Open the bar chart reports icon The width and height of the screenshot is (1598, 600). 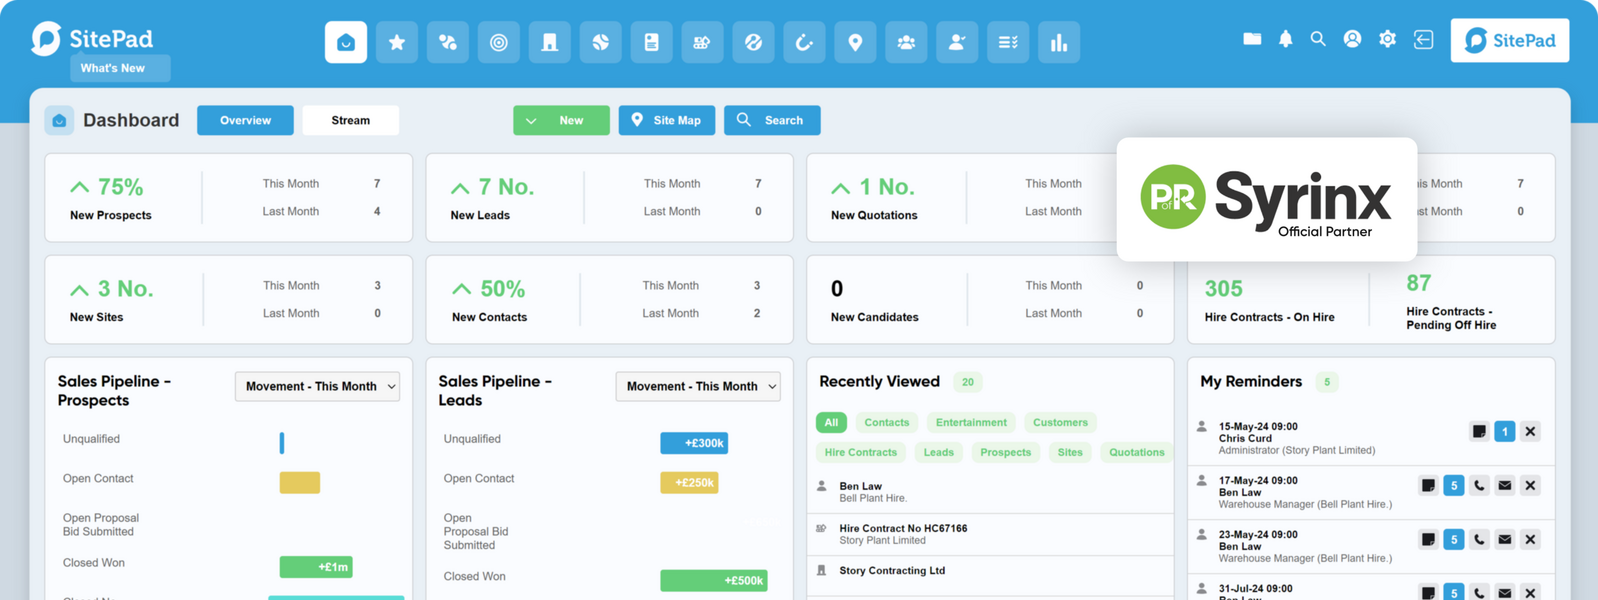1059,42
